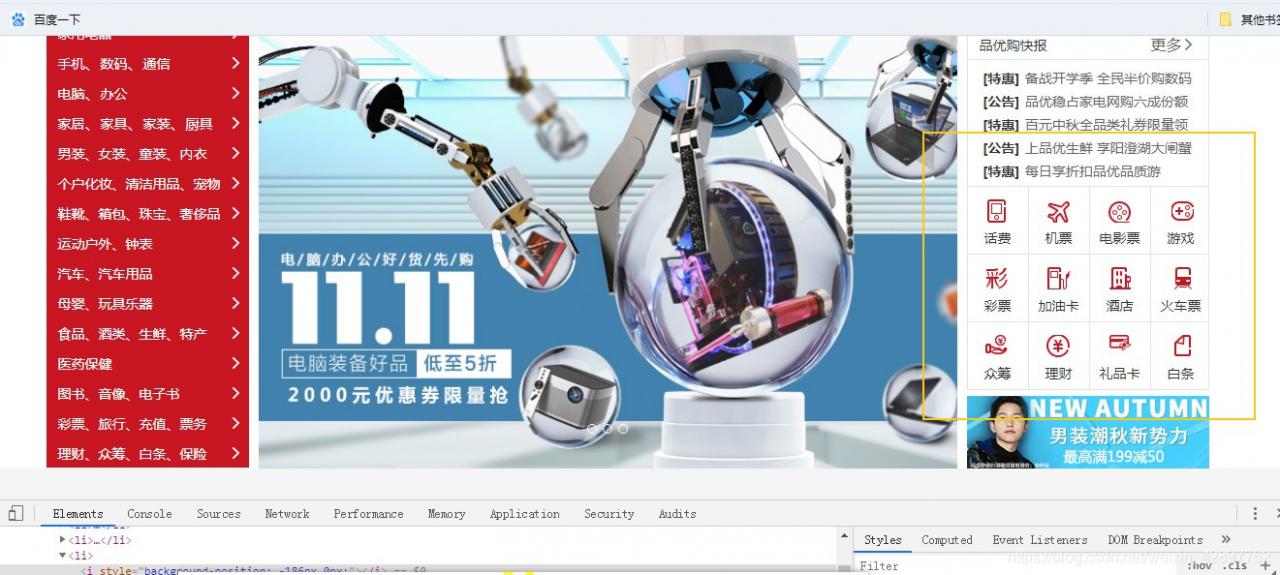1280x575 pixels.
Task: Click the NEW AUTUMN 男装 banner ad
Action: [x=1088, y=432]
